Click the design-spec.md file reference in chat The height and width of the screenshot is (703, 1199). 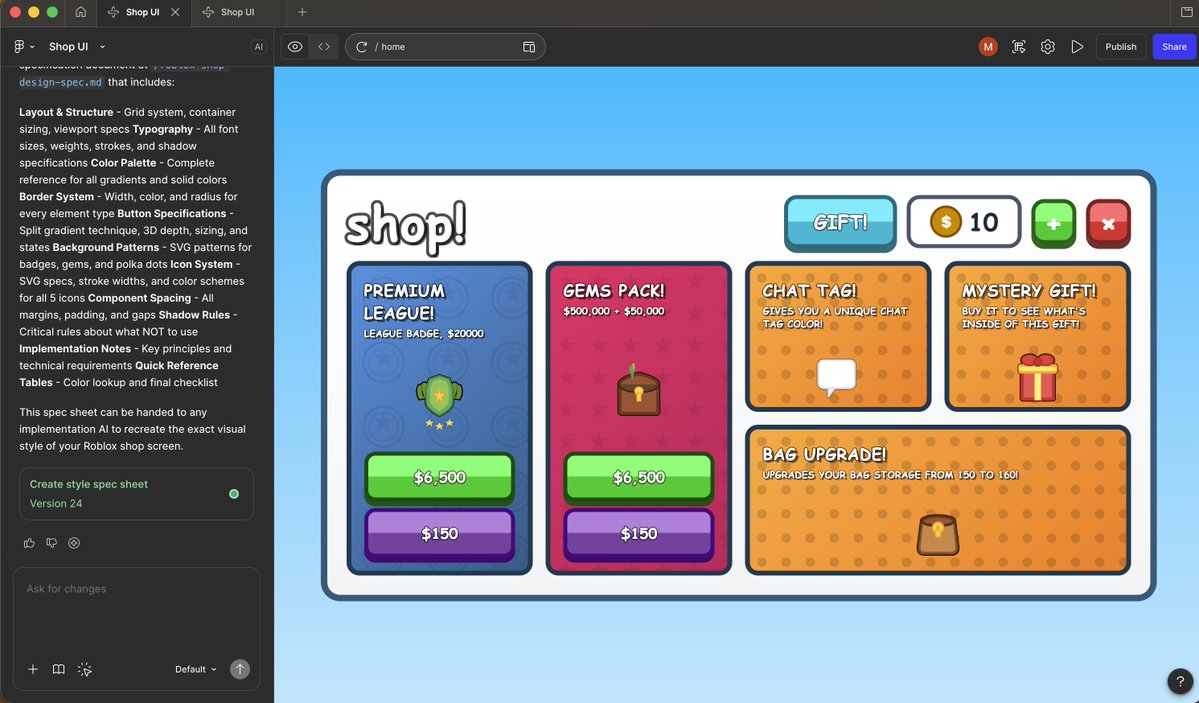coord(60,83)
